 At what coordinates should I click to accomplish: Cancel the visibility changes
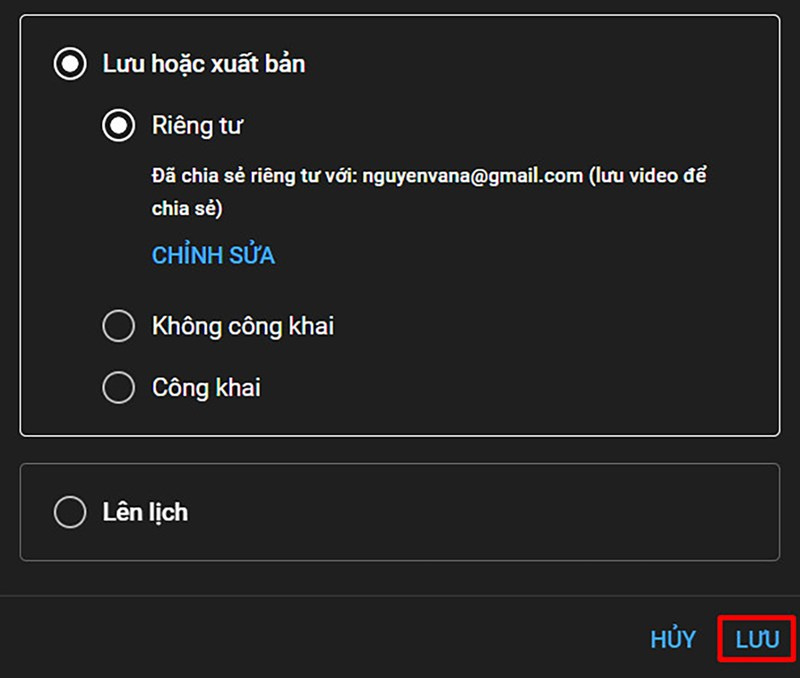tap(674, 638)
